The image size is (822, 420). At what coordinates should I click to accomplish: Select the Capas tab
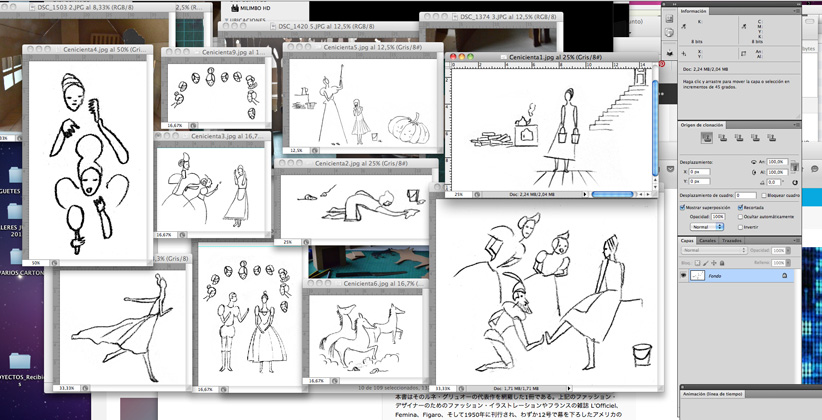(687, 241)
